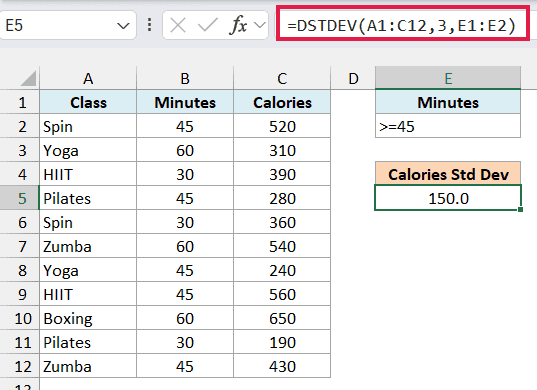This screenshot has height=390, width=537.
Task: Select calories value 650
Action: click(282, 318)
